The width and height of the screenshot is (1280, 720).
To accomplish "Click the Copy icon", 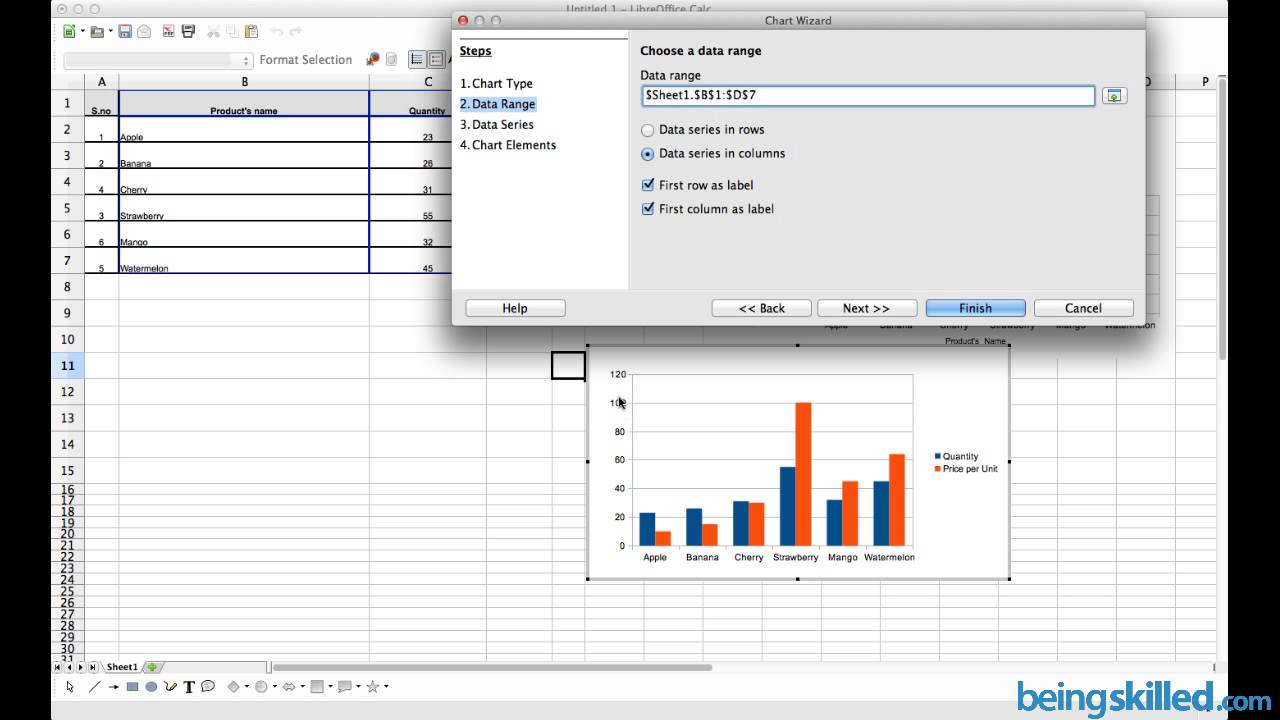I will pos(232,32).
